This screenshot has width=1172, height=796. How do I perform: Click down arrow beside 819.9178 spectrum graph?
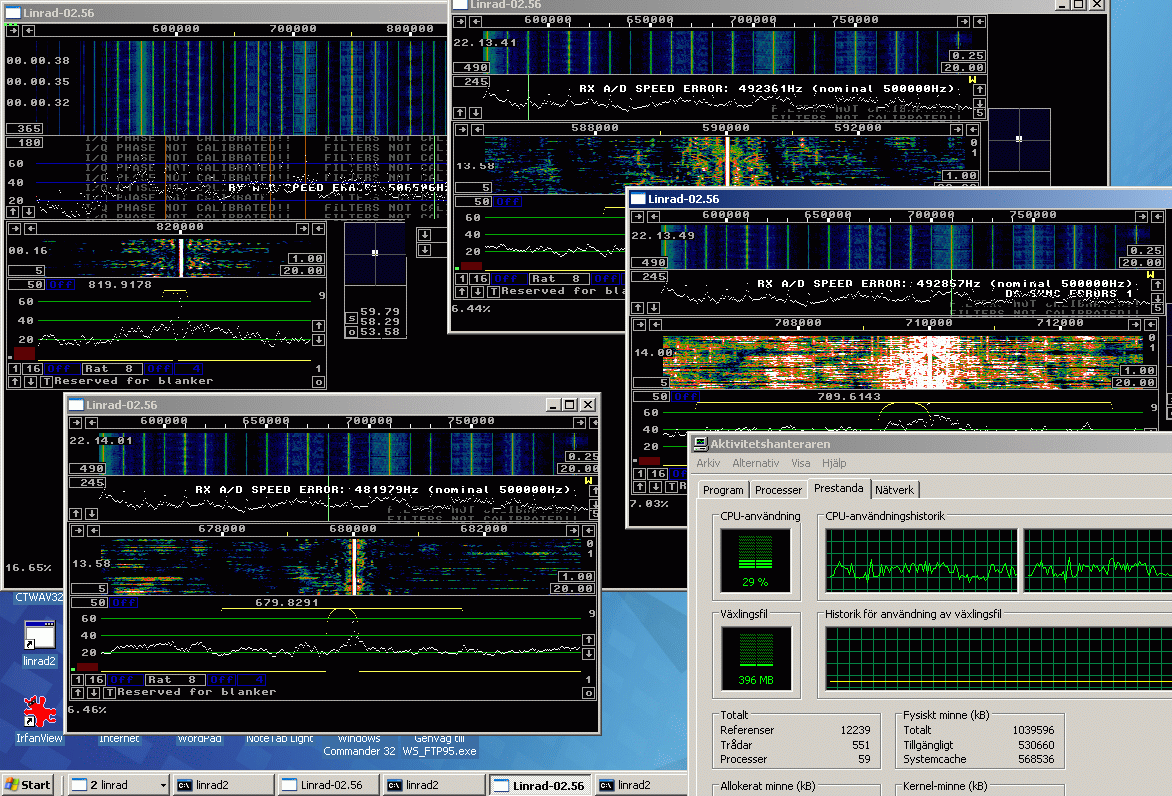pyautogui.click(x=318, y=339)
